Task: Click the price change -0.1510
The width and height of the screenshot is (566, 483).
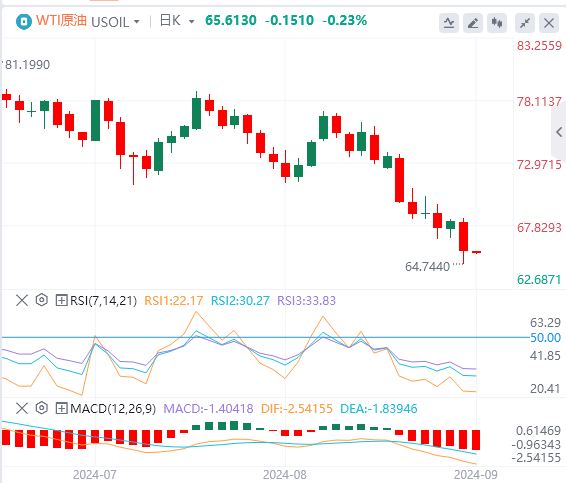Action: [289, 21]
